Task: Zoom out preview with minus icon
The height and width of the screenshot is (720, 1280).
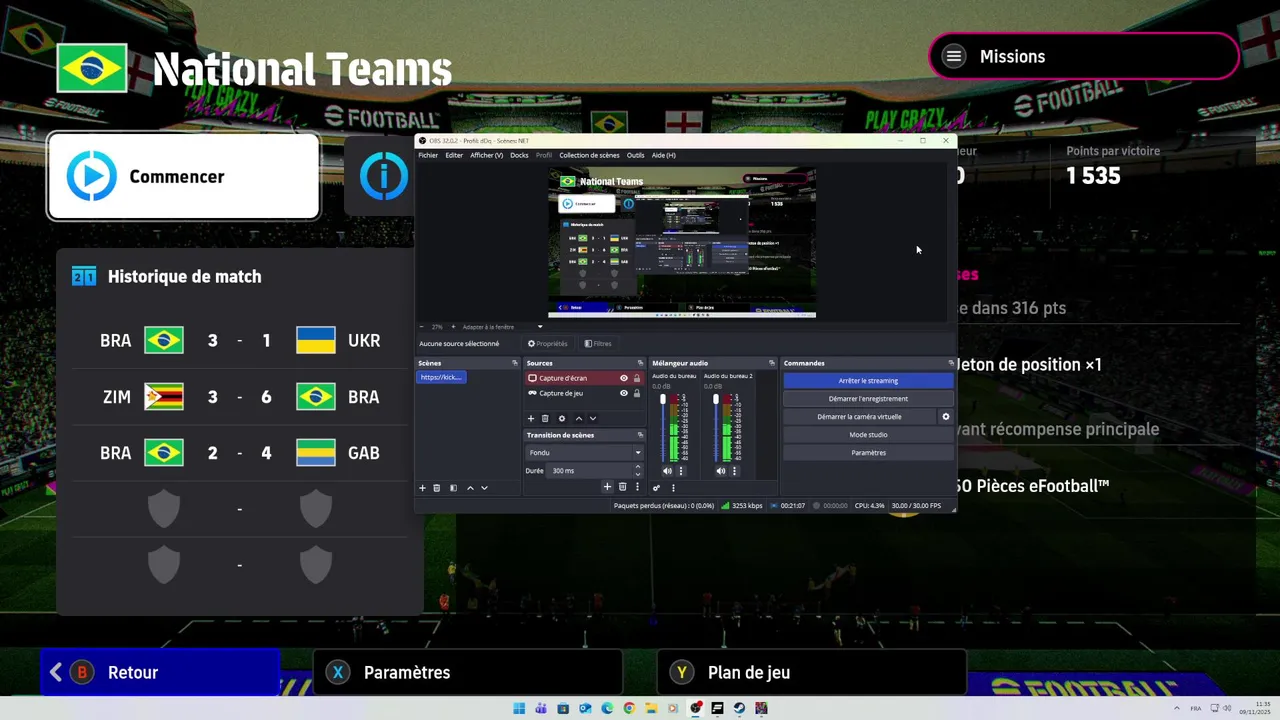Action: (422, 327)
